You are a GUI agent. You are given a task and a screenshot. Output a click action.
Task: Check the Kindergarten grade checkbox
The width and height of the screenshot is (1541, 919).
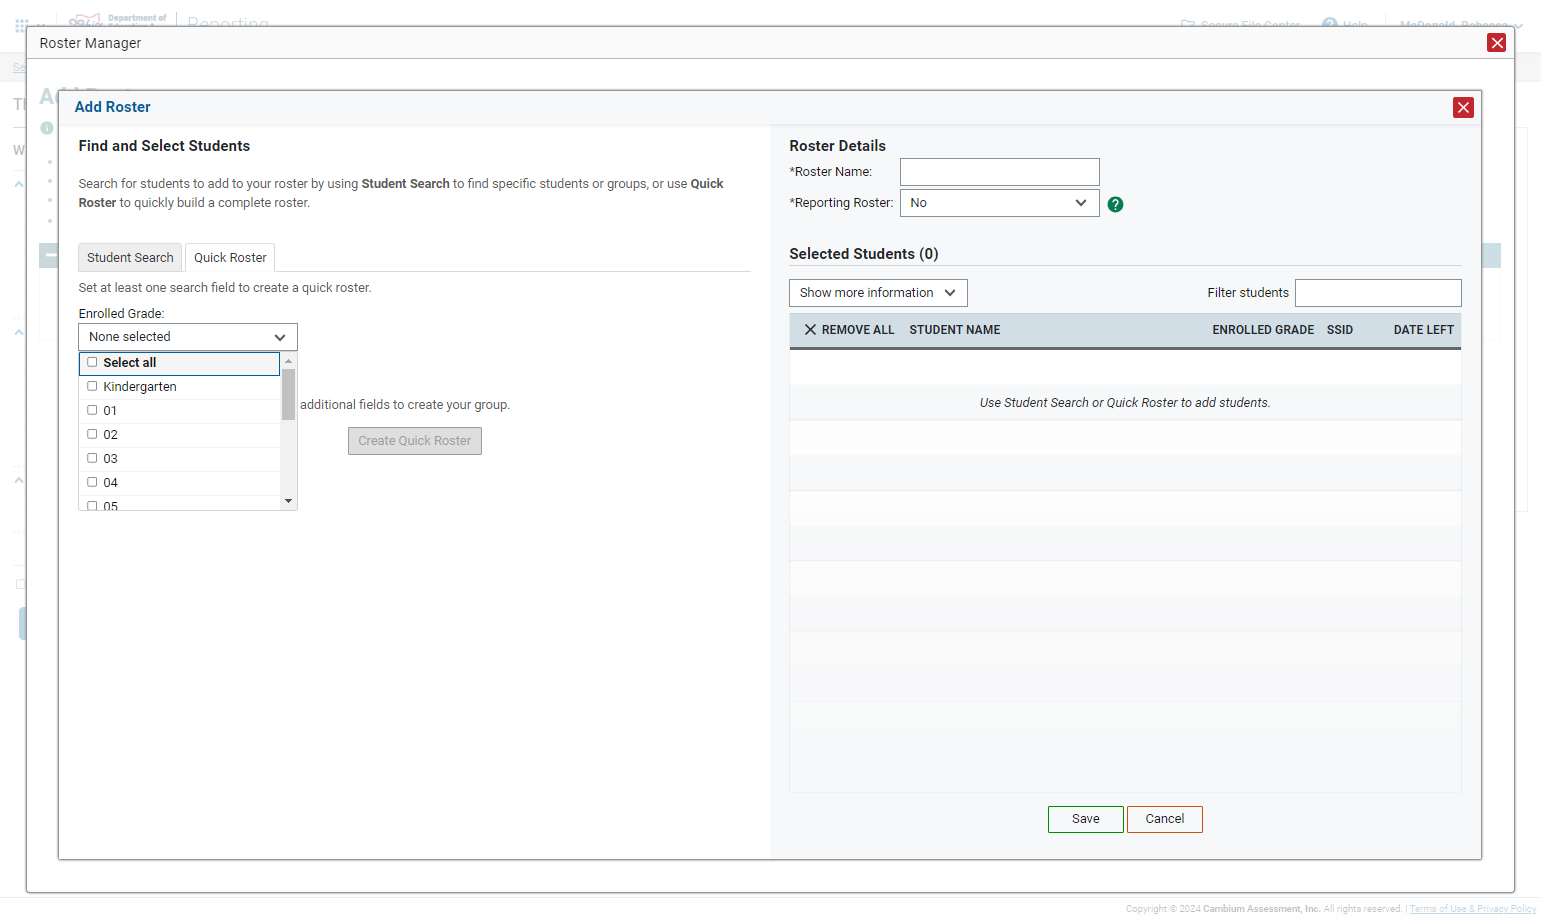tap(92, 386)
